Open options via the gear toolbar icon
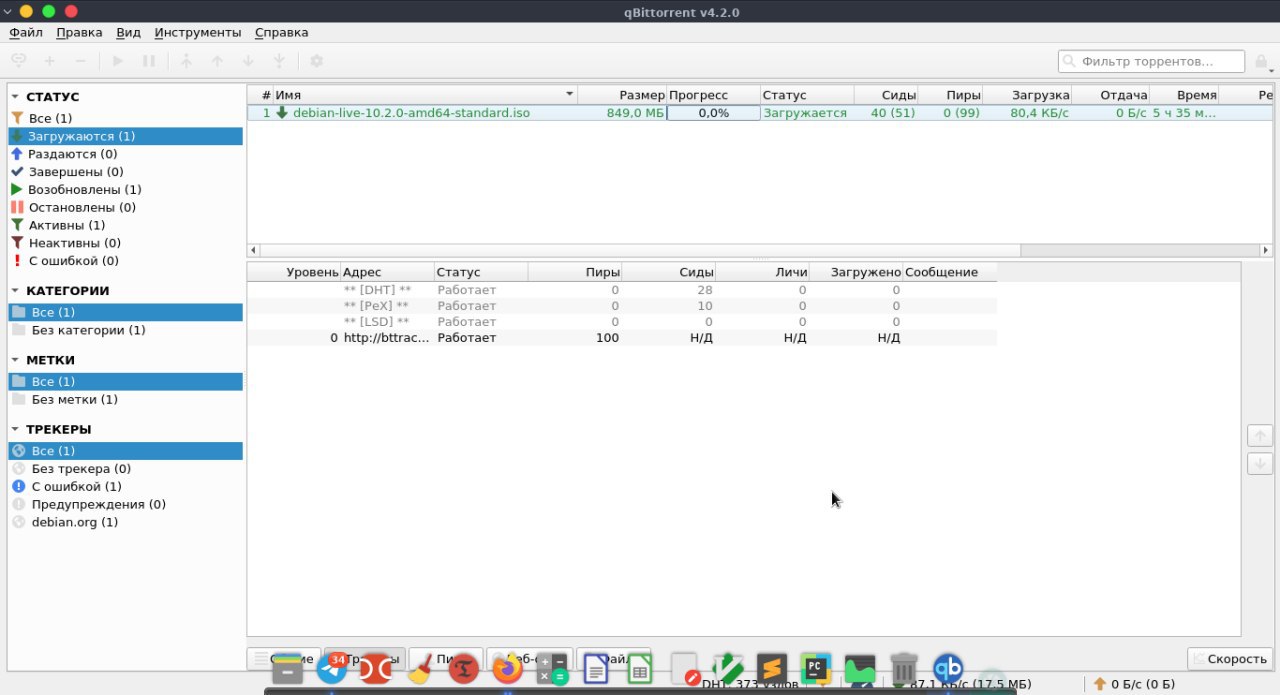 [x=317, y=61]
